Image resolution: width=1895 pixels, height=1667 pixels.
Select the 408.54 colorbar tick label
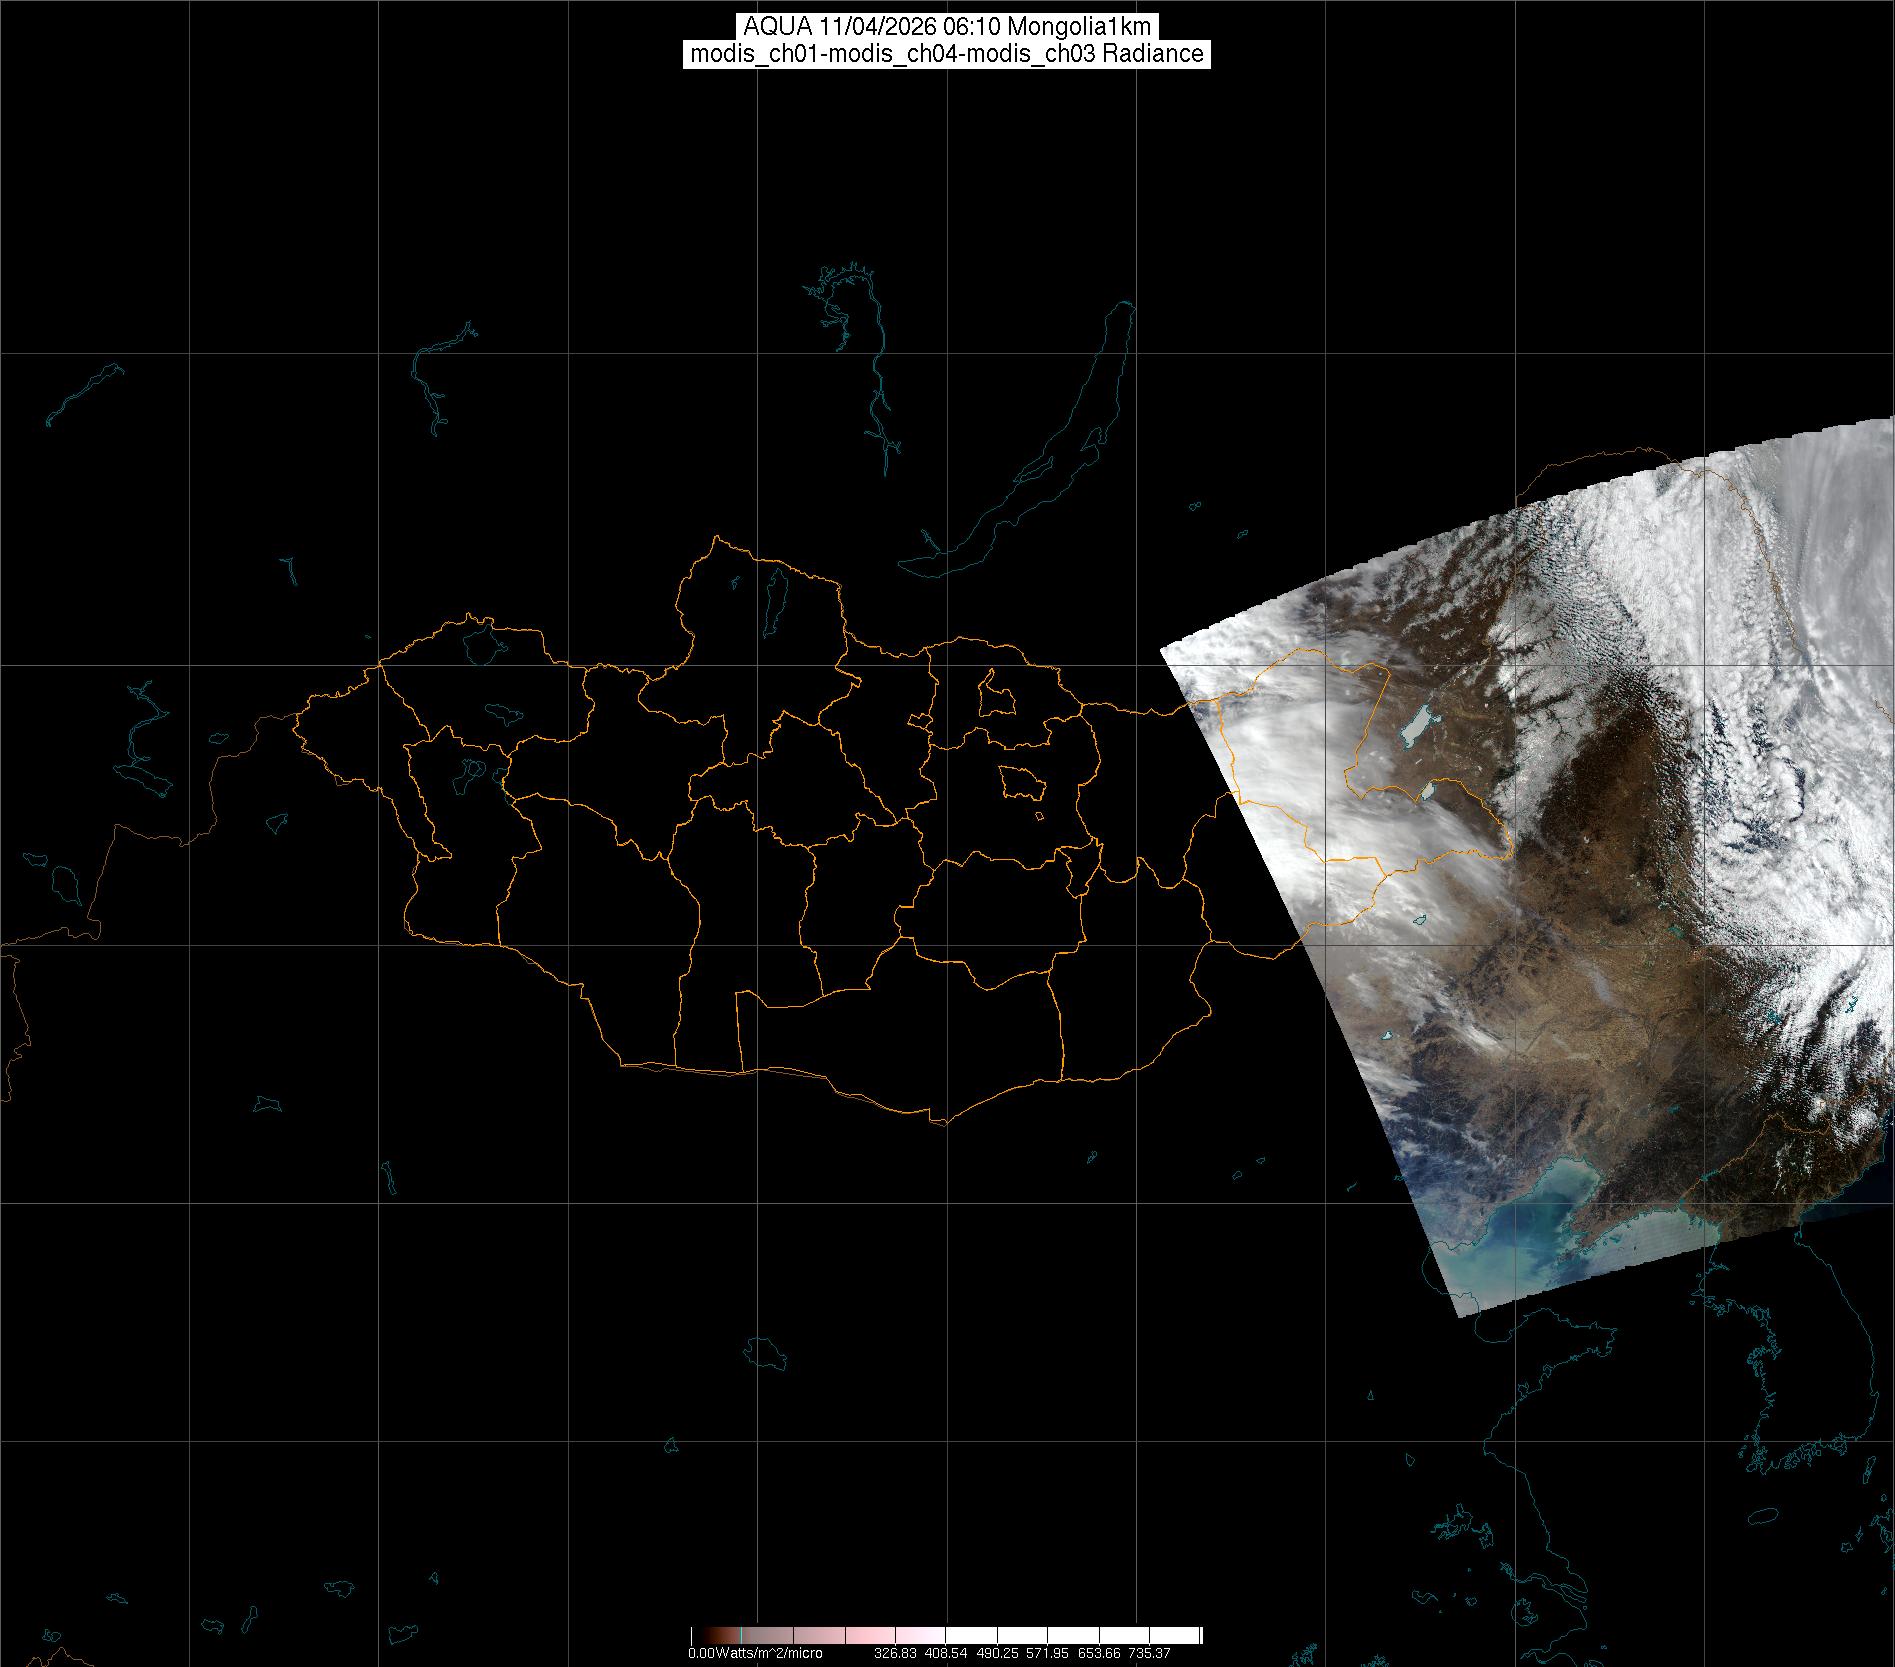coord(946,1653)
